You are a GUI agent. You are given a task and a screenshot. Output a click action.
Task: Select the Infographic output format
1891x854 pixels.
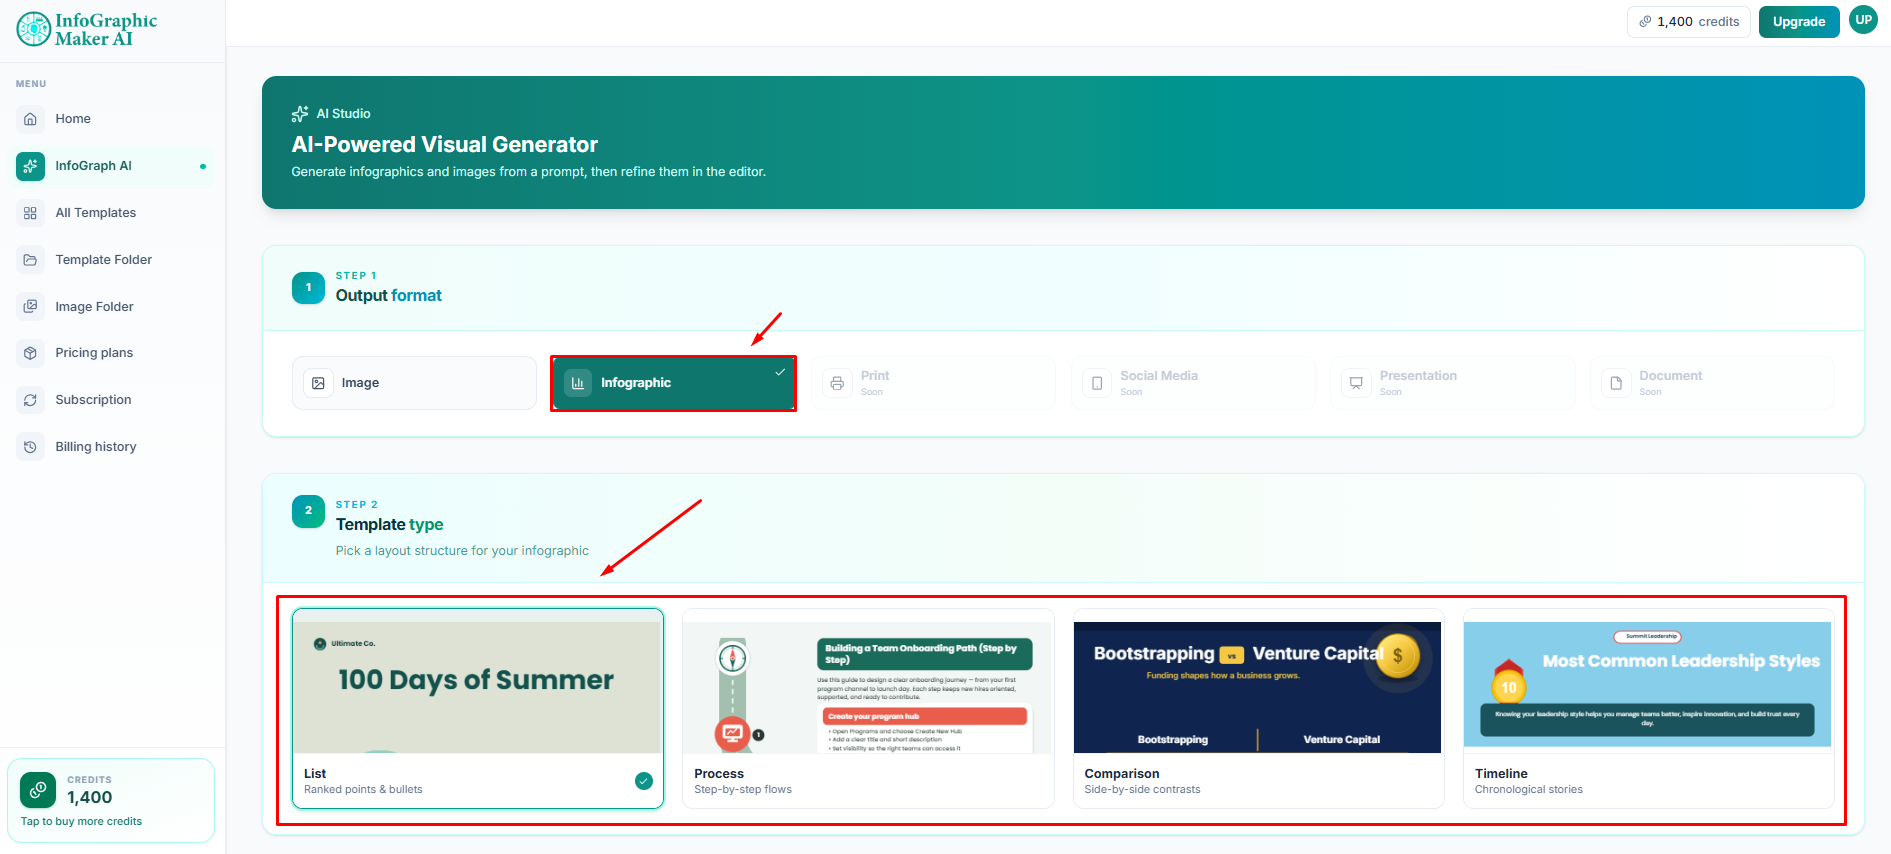tap(673, 383)
